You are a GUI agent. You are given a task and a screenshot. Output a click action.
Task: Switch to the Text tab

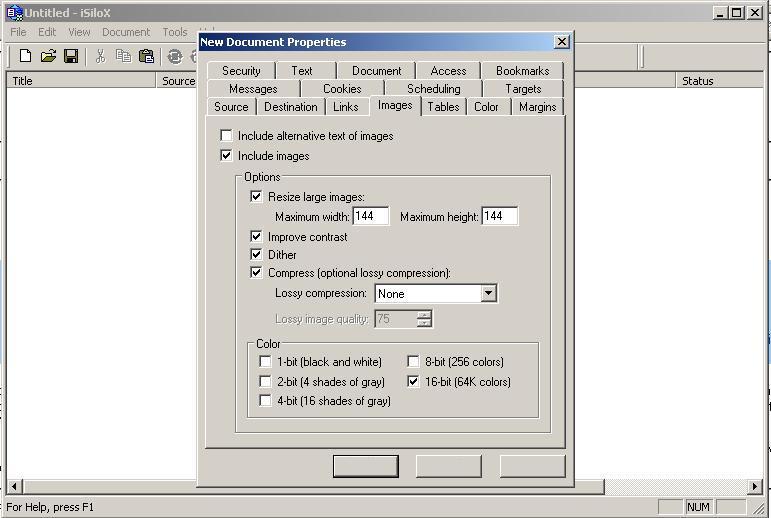point(302,71)
